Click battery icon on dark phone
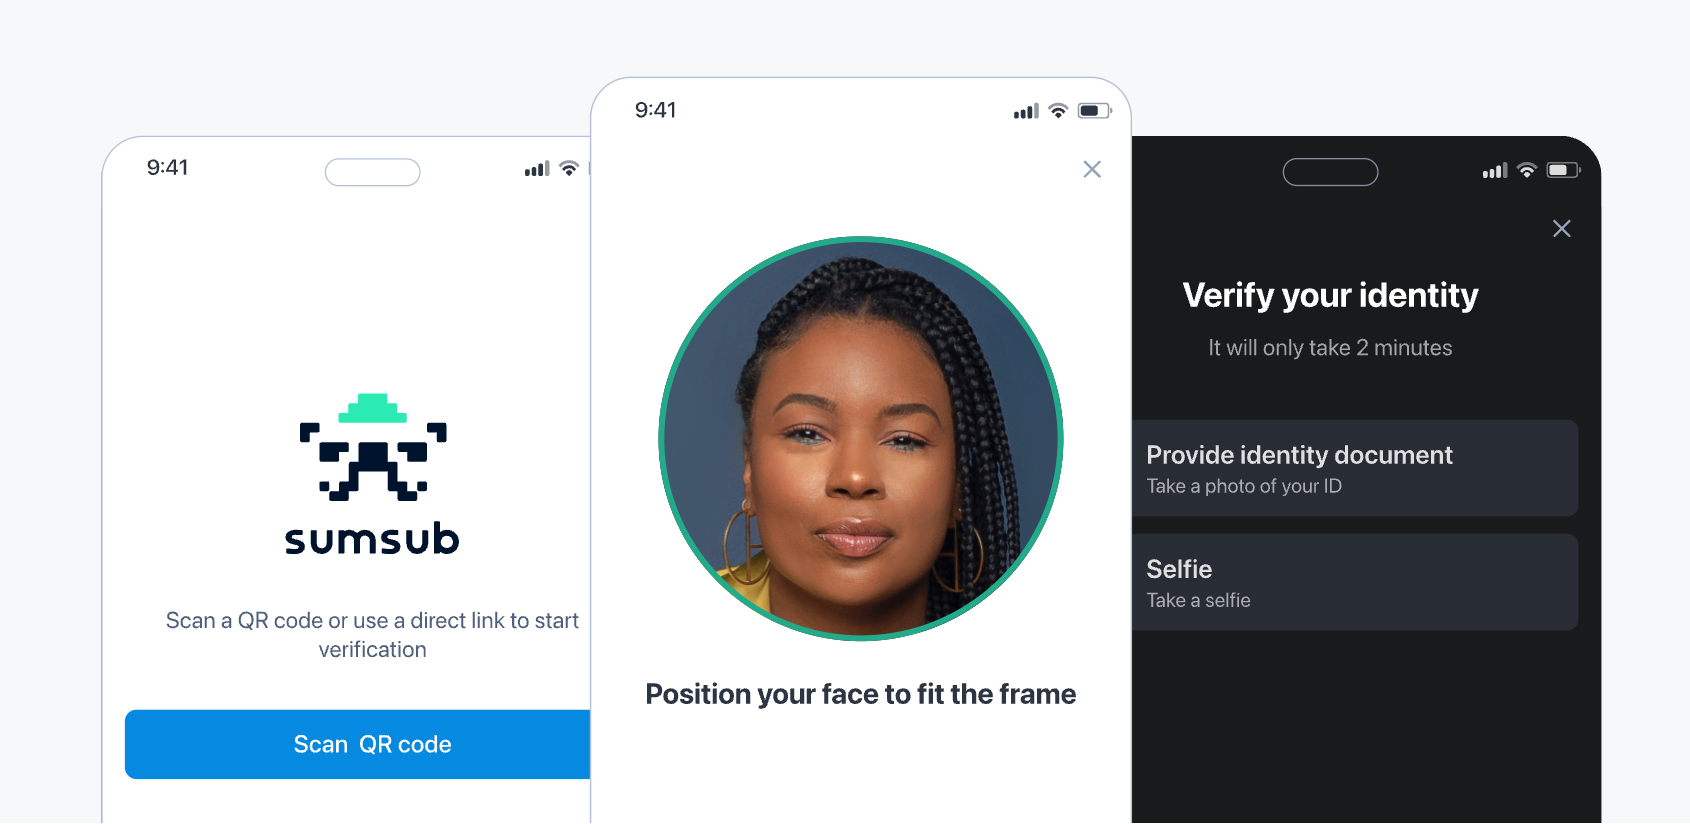 [1563, 170]
